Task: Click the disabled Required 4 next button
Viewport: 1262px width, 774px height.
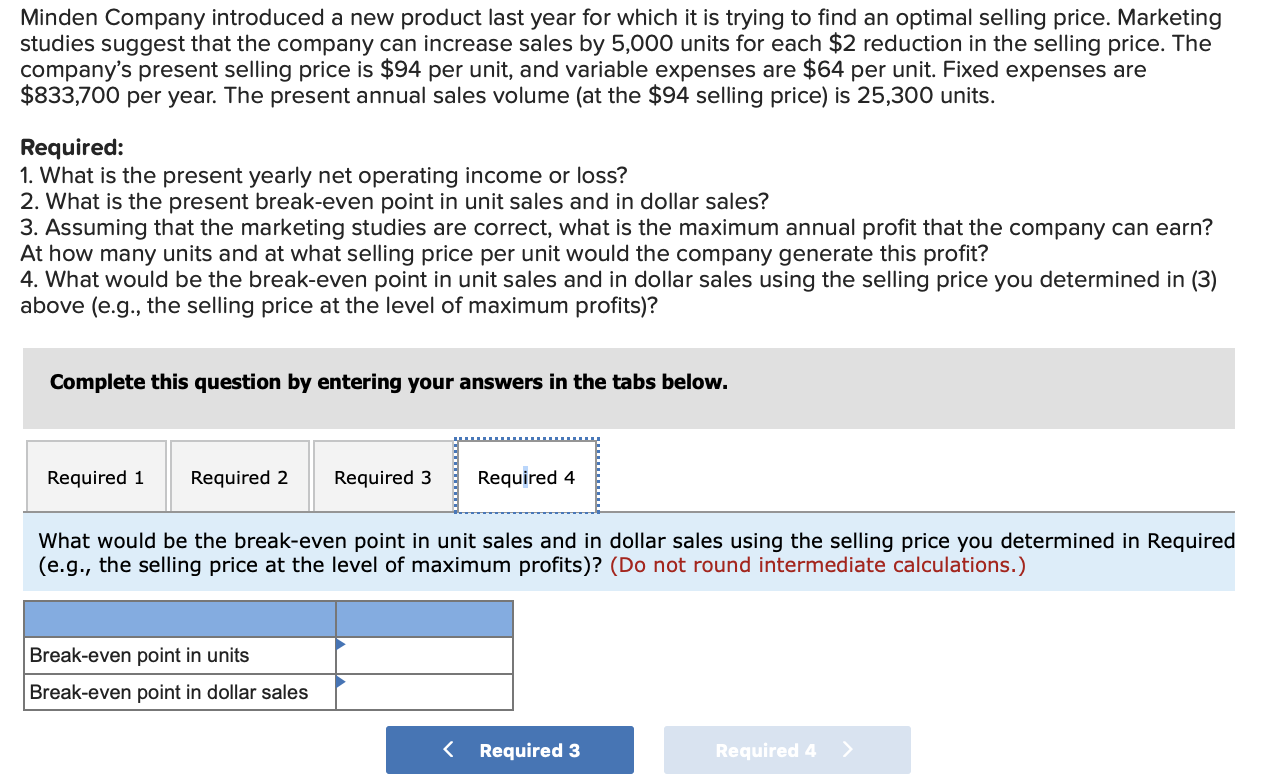Action: (787, 749)
